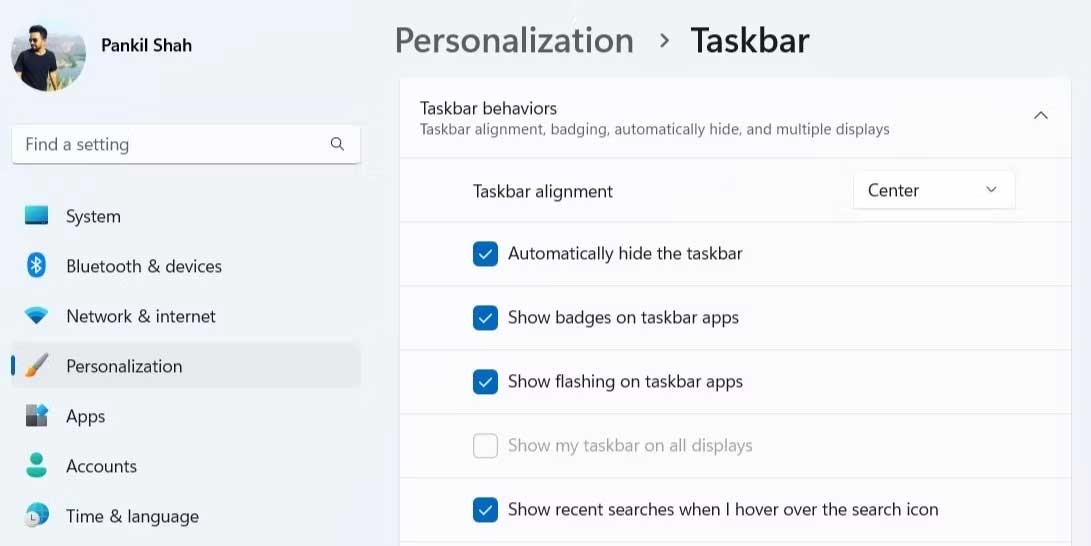This screenshot has height=546, width=1091.
Task: Click the Personalization paintbrush icon
Action: tap(37, 366)
